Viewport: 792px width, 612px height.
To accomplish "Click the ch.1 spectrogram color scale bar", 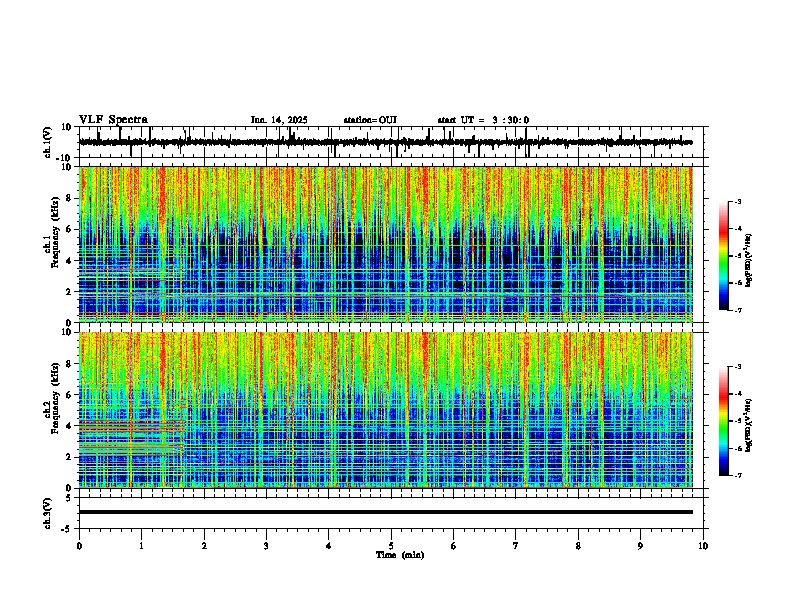I will tap(724, 256).
